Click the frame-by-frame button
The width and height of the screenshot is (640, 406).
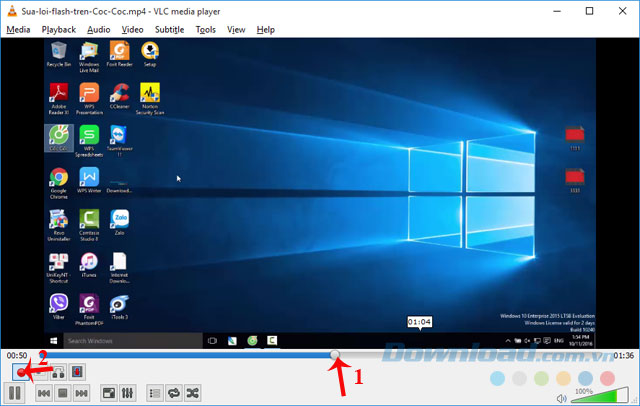[x=78, y=372]
